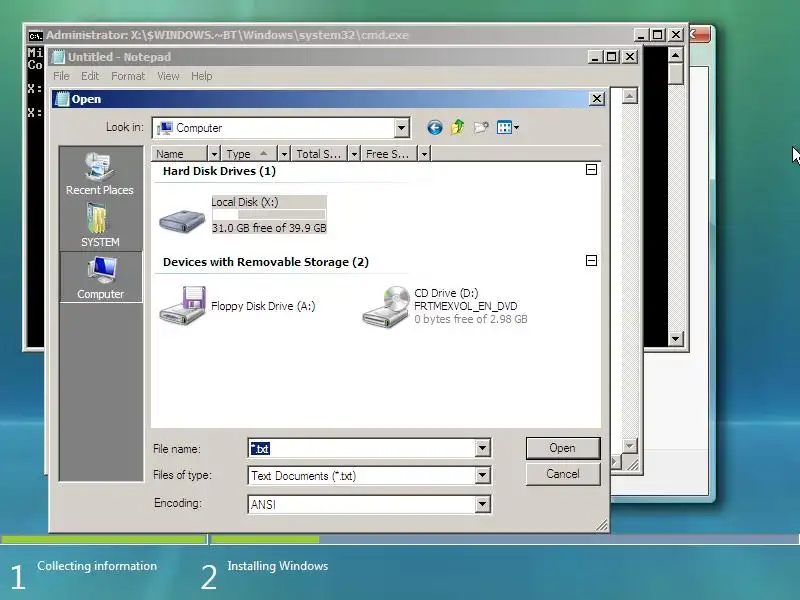This screenshot has width=800, height=600.
Task: Open Notepad View menu
Action: click(x=168, y=76)
